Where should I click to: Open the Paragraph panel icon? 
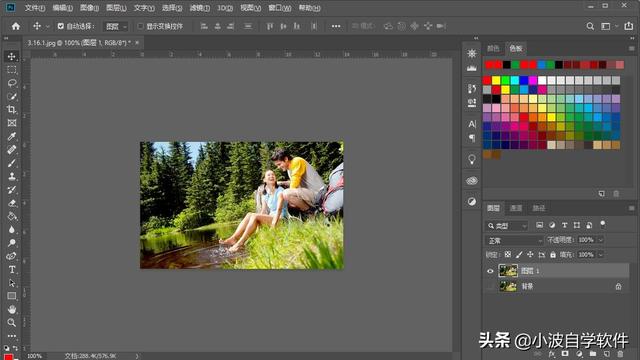click(472, 138)
